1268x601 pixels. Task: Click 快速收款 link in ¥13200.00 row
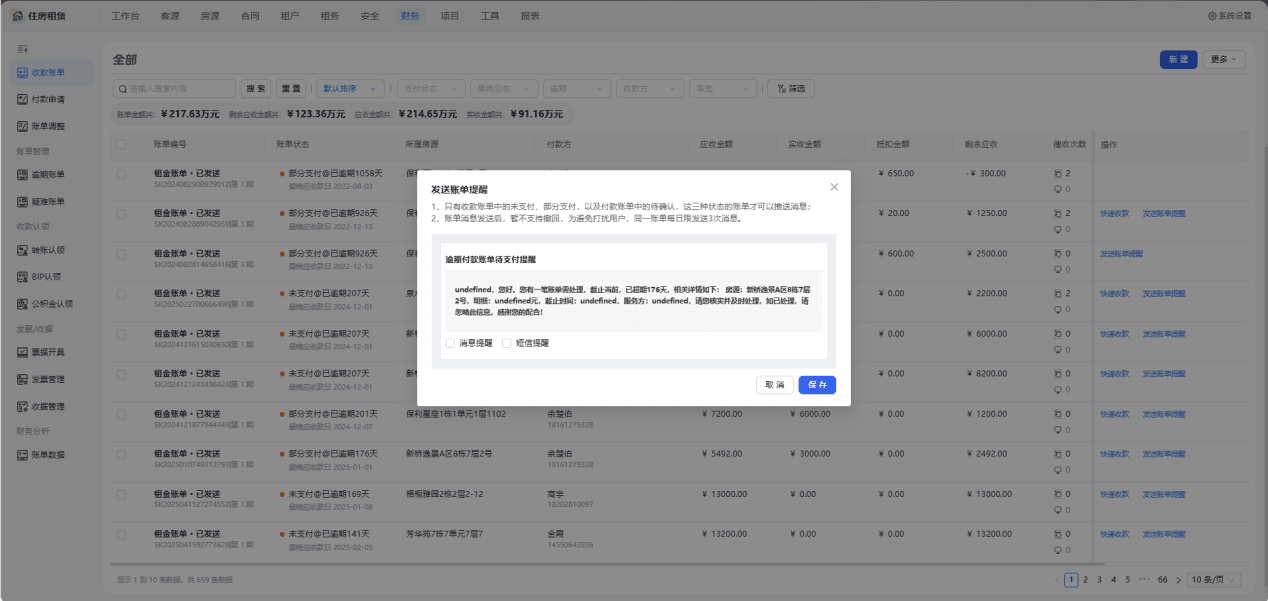click(x=1114, y=534)
